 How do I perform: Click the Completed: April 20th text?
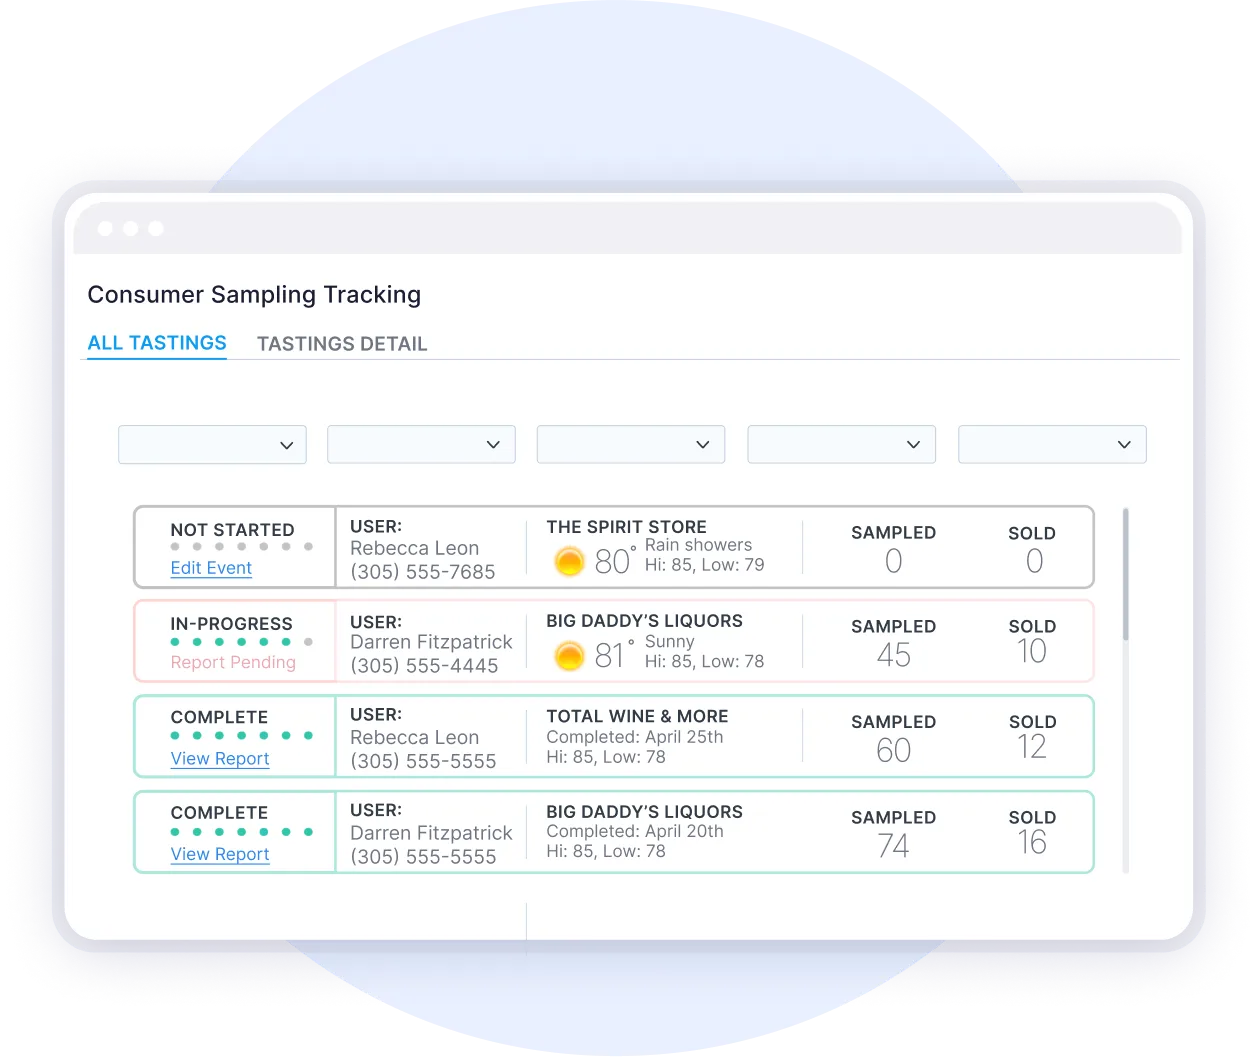(x=634, y=832)
